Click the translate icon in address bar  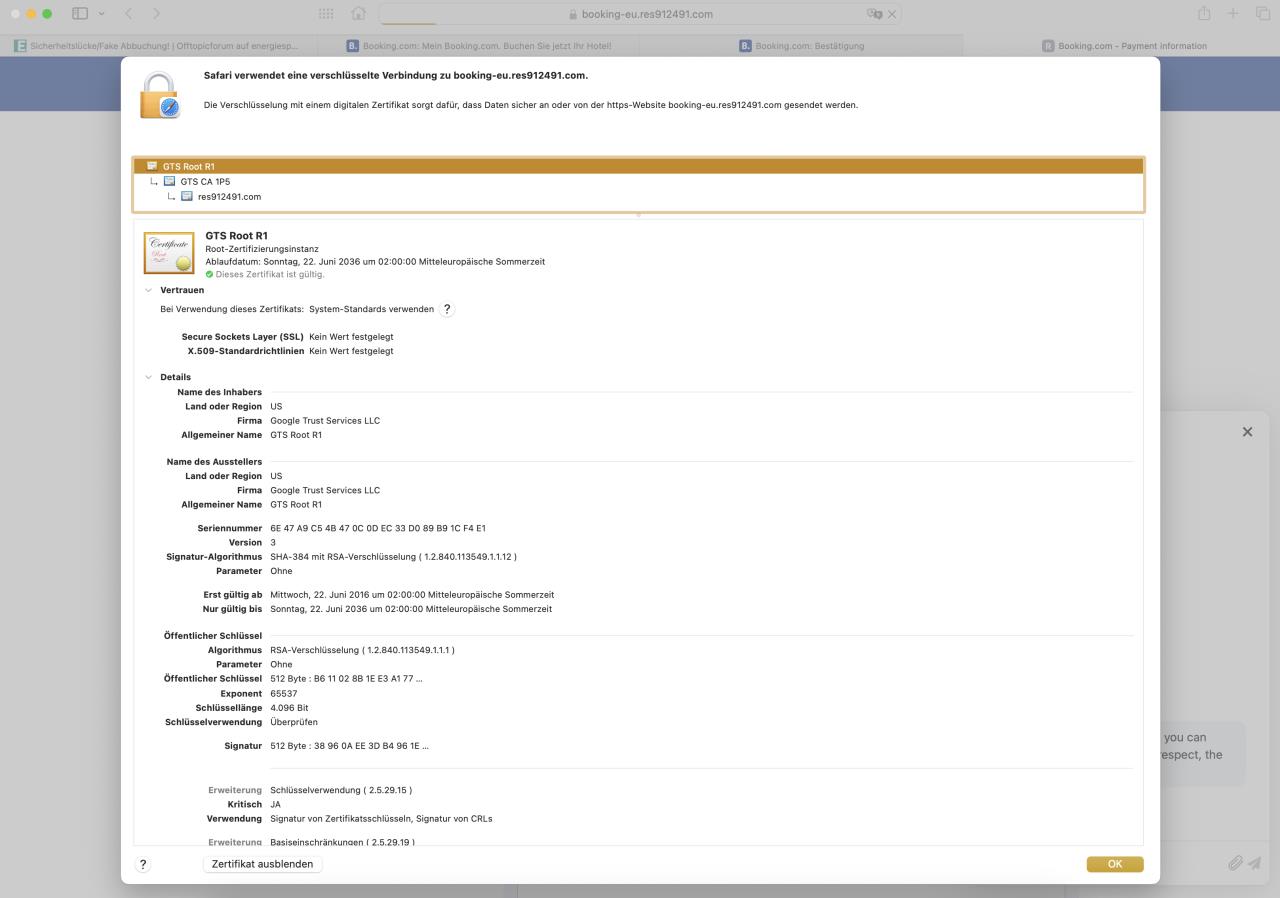874,14
